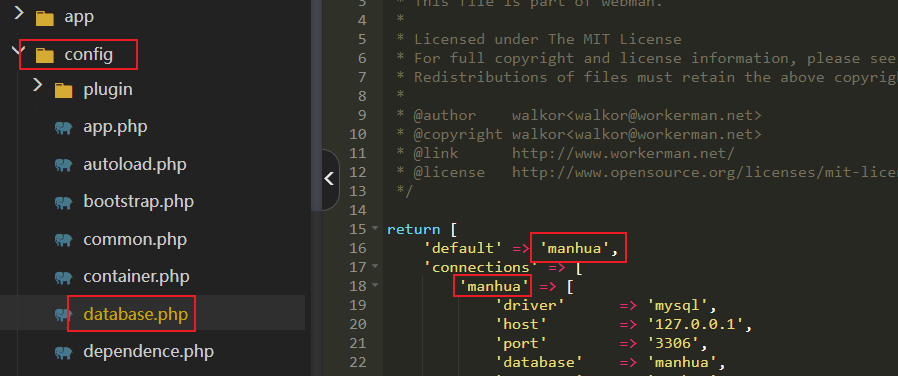Viewport: 898px width, 376px height.
Task: Click the app folder icon
Action: coord(45,18)
